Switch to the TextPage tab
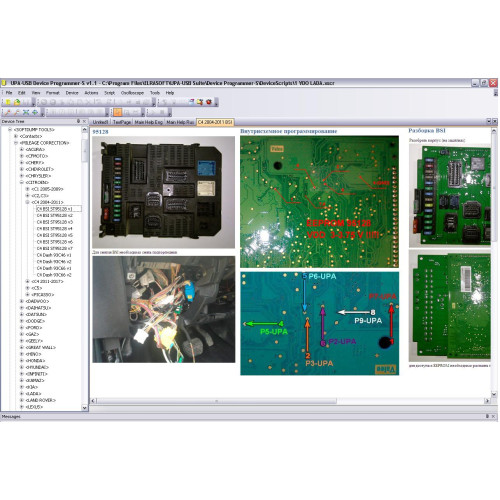 click(x=122, y=122)
